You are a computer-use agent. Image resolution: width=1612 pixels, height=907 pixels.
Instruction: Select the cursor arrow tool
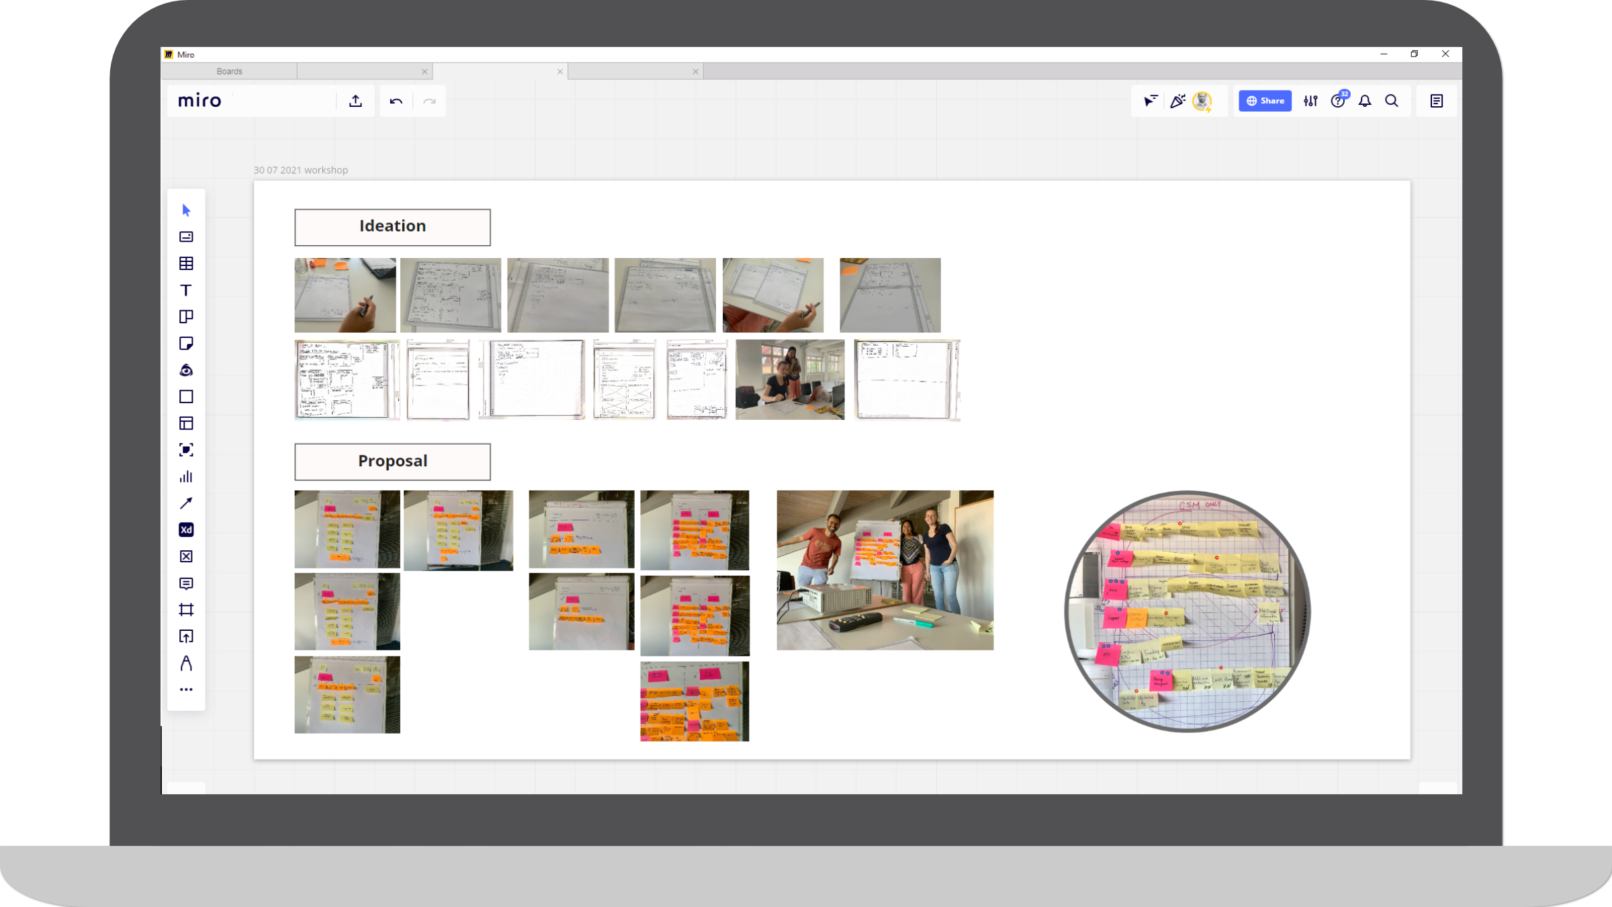[186, 210]
